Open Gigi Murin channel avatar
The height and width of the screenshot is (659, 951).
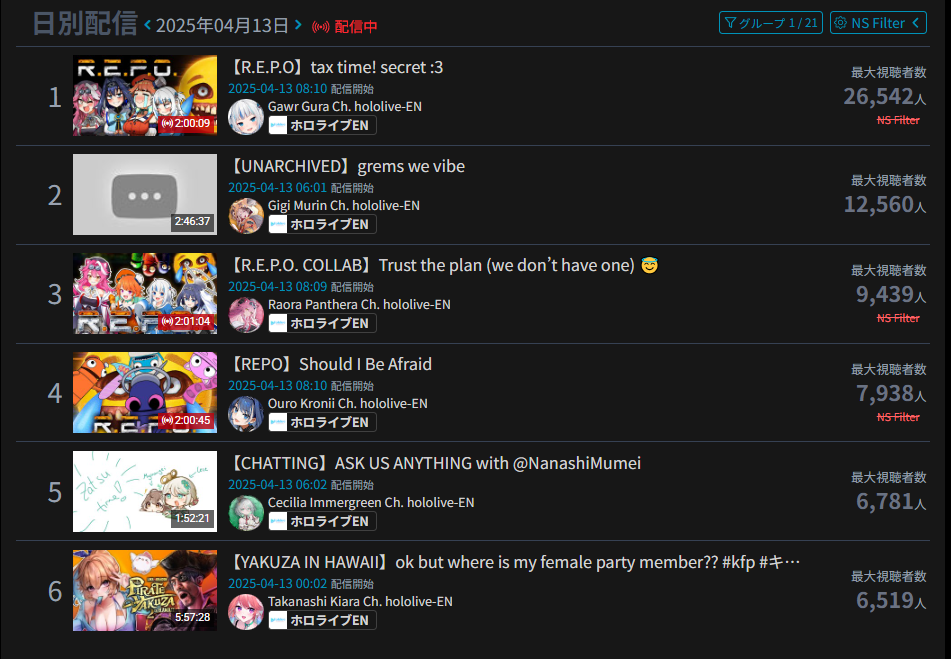tap(246, 215)
